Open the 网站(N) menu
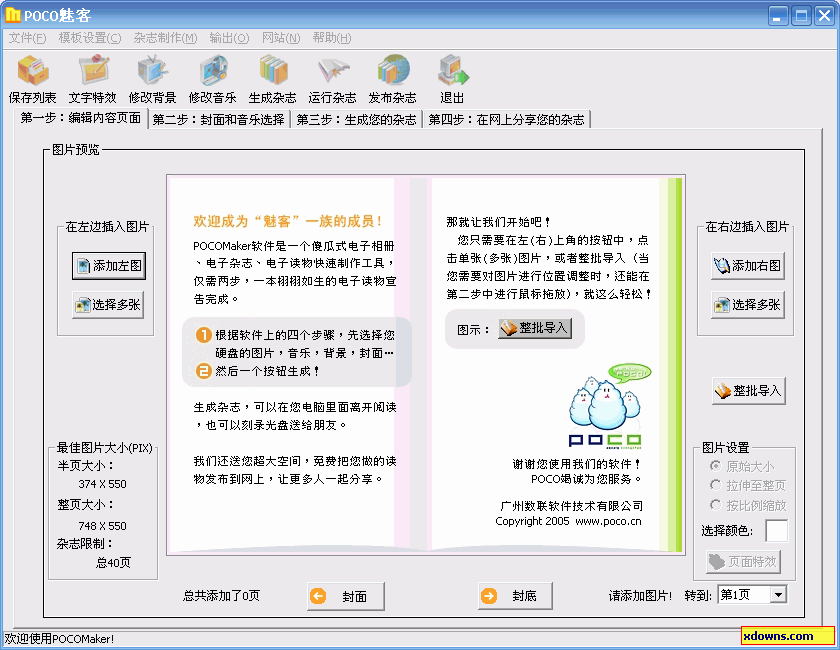This screenshot has width=840, height=650. (x=281, y=38)
